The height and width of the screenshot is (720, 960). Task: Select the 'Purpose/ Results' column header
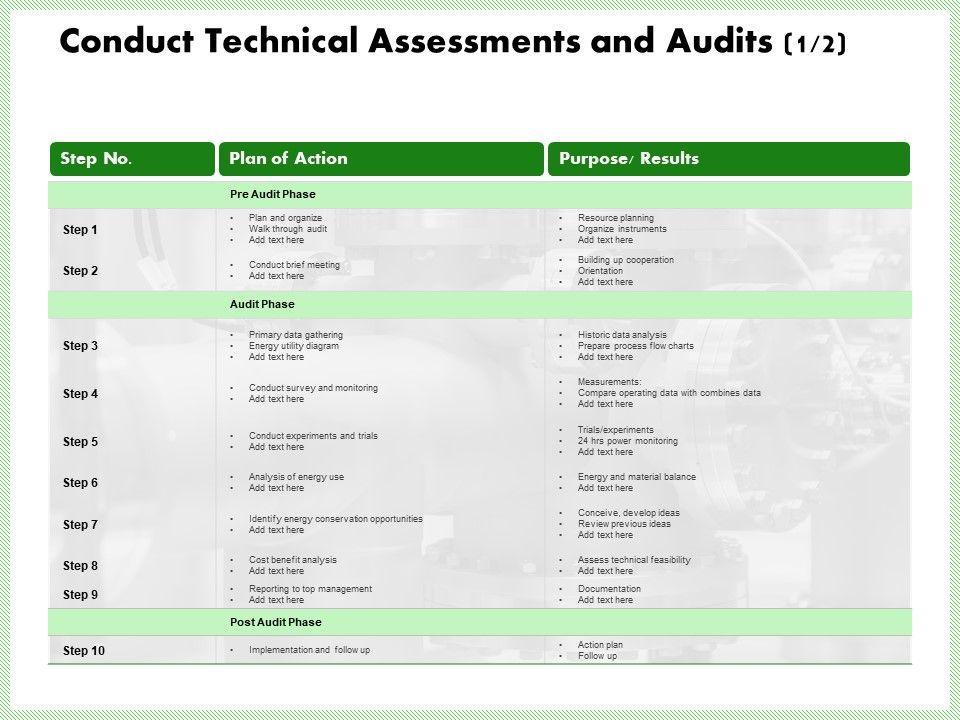(x=728, y=159)
